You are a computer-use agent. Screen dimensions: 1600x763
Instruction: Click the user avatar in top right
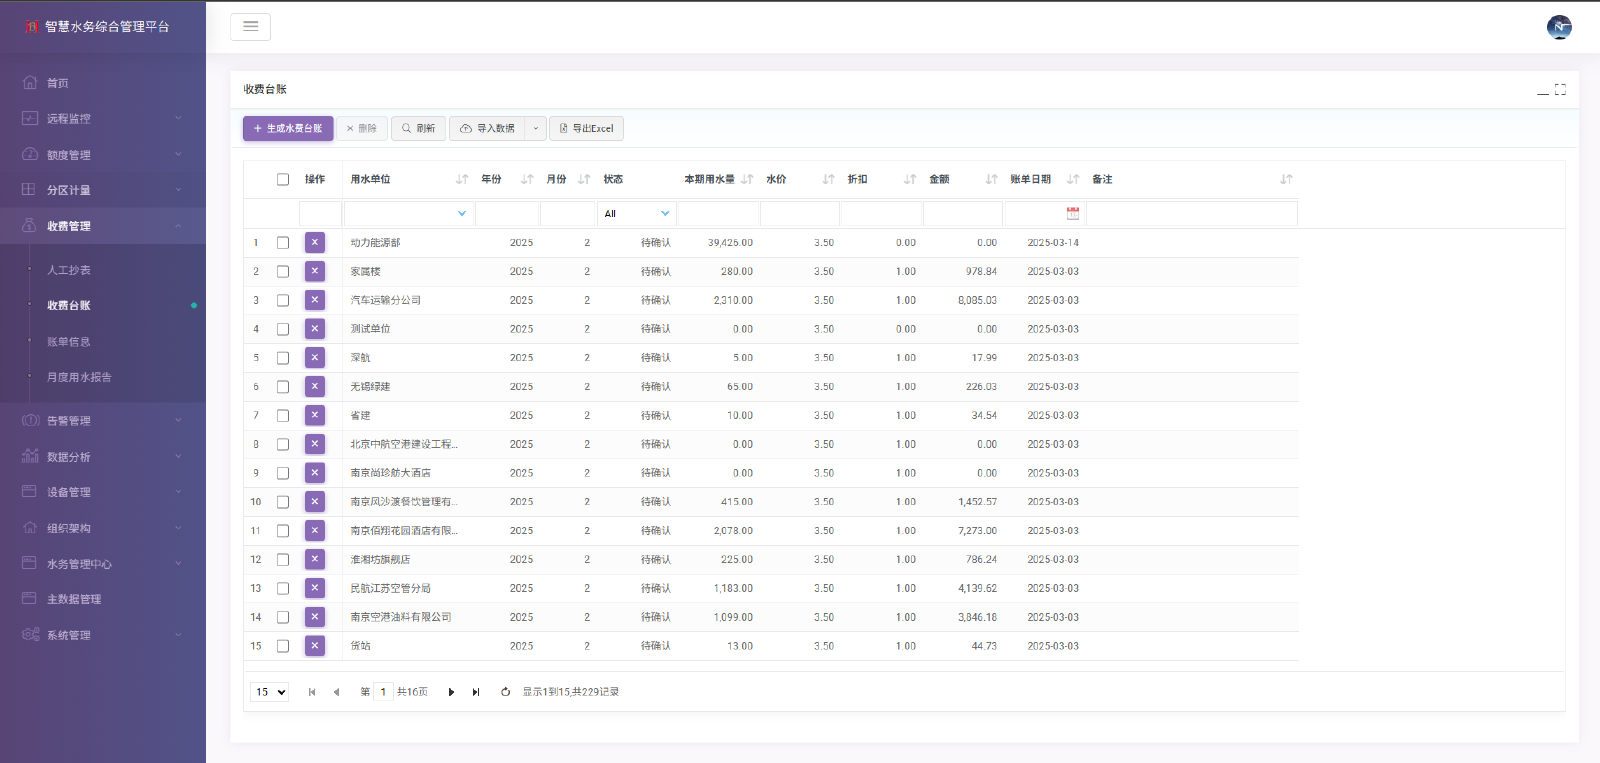click(1559, 27)
